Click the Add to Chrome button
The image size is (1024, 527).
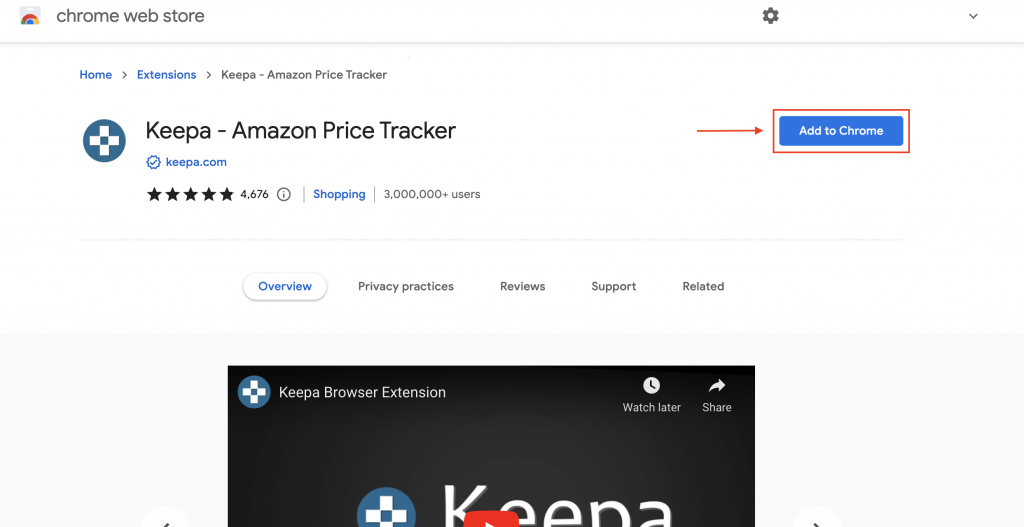tap(841, 131)
